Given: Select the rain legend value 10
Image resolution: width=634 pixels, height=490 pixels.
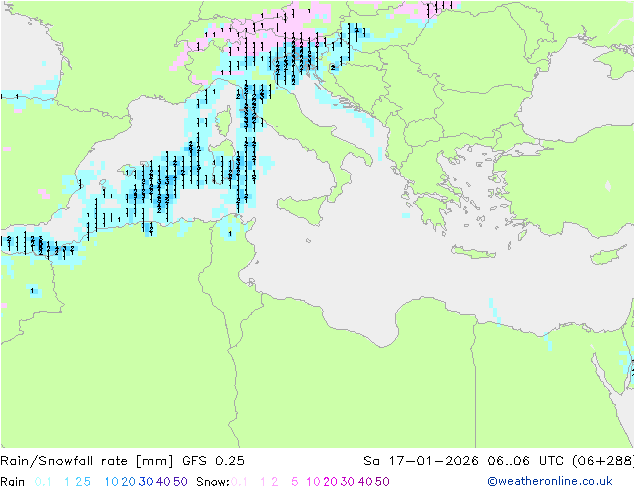Looking at the screenshot, I should click(111, 482).
